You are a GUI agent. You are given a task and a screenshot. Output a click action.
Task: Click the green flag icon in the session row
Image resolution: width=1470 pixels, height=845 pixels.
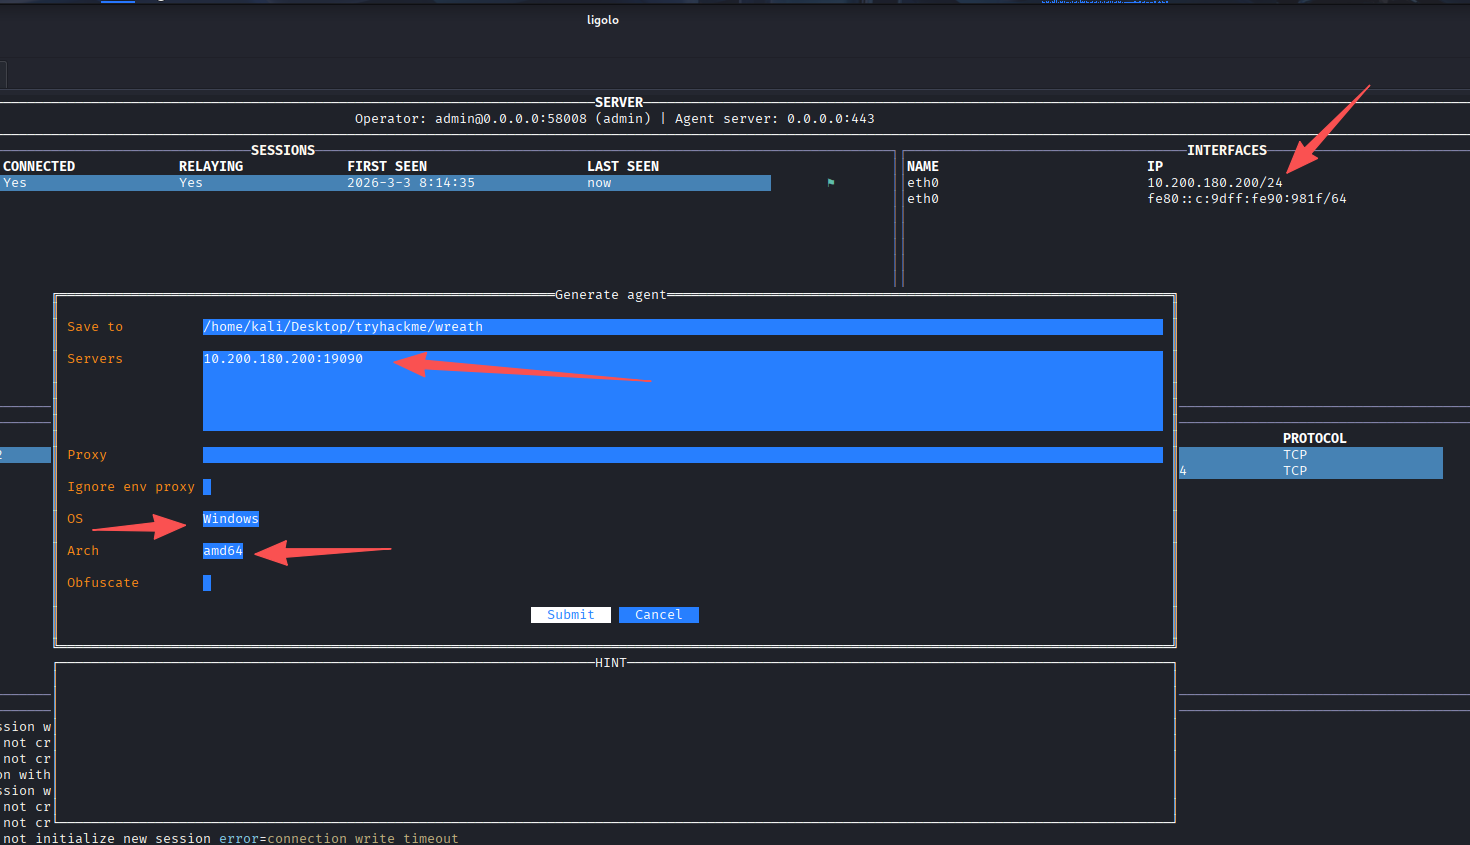pyautogui.click(x=830, y=182)
